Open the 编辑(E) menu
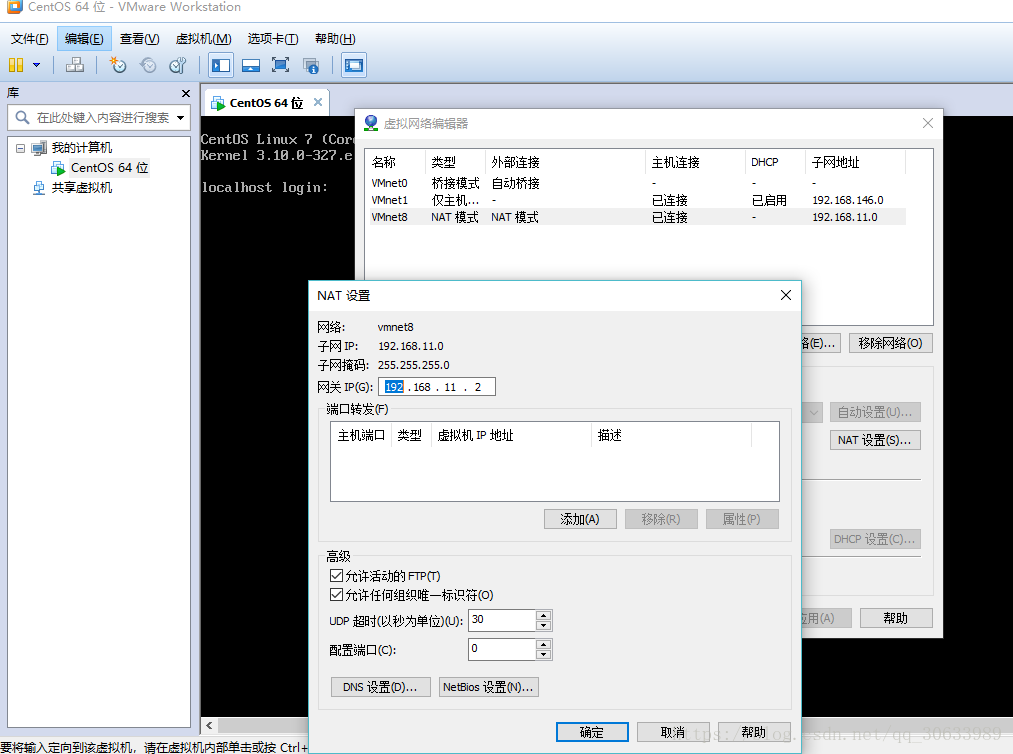 (84, 39)
